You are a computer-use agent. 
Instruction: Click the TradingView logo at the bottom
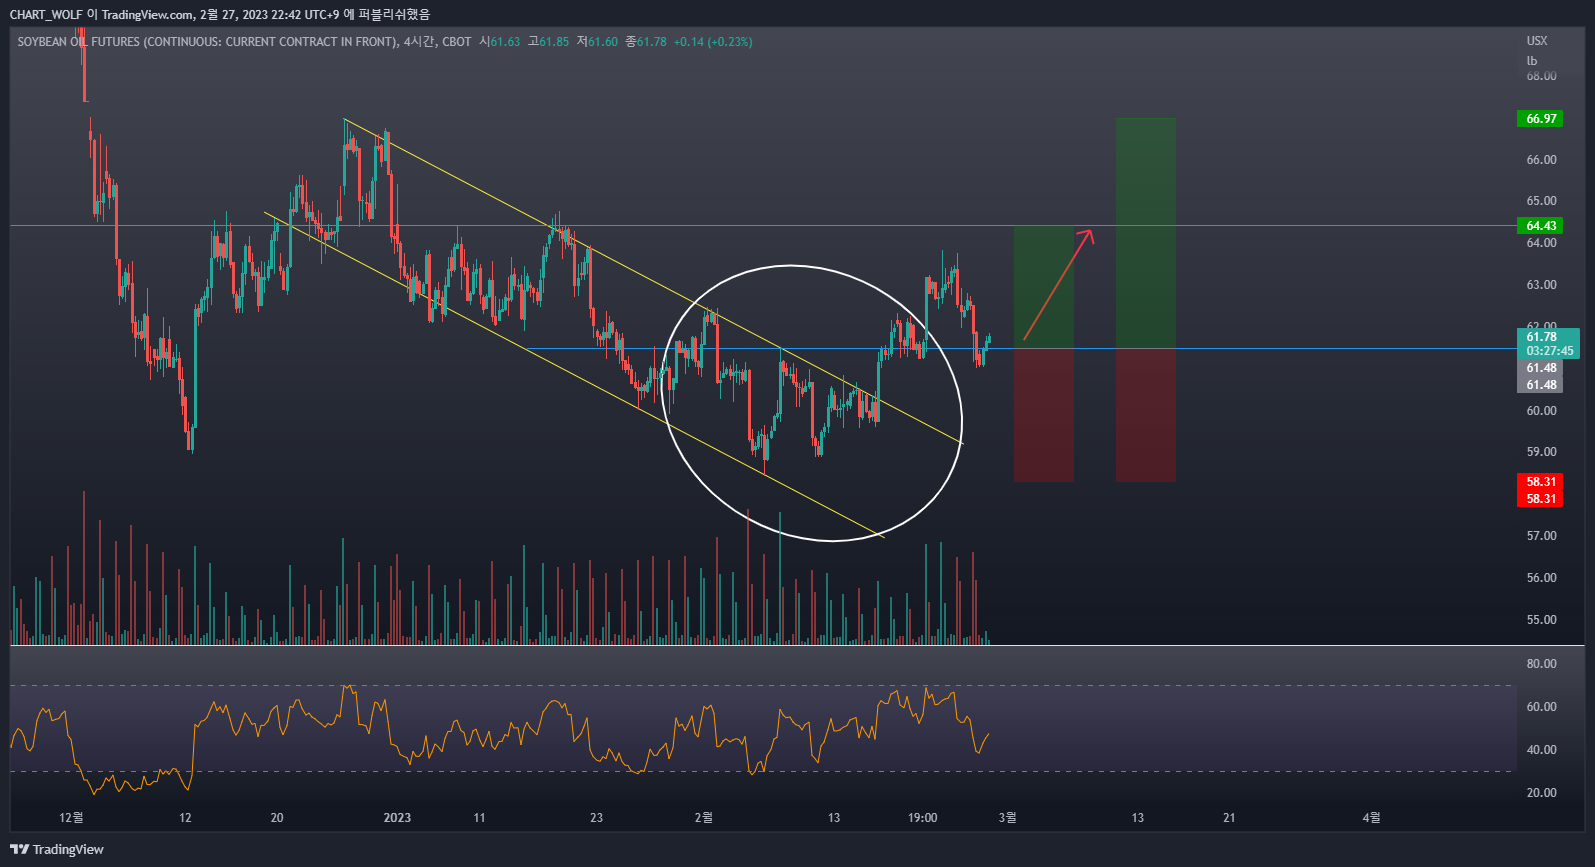click(57, 849)
